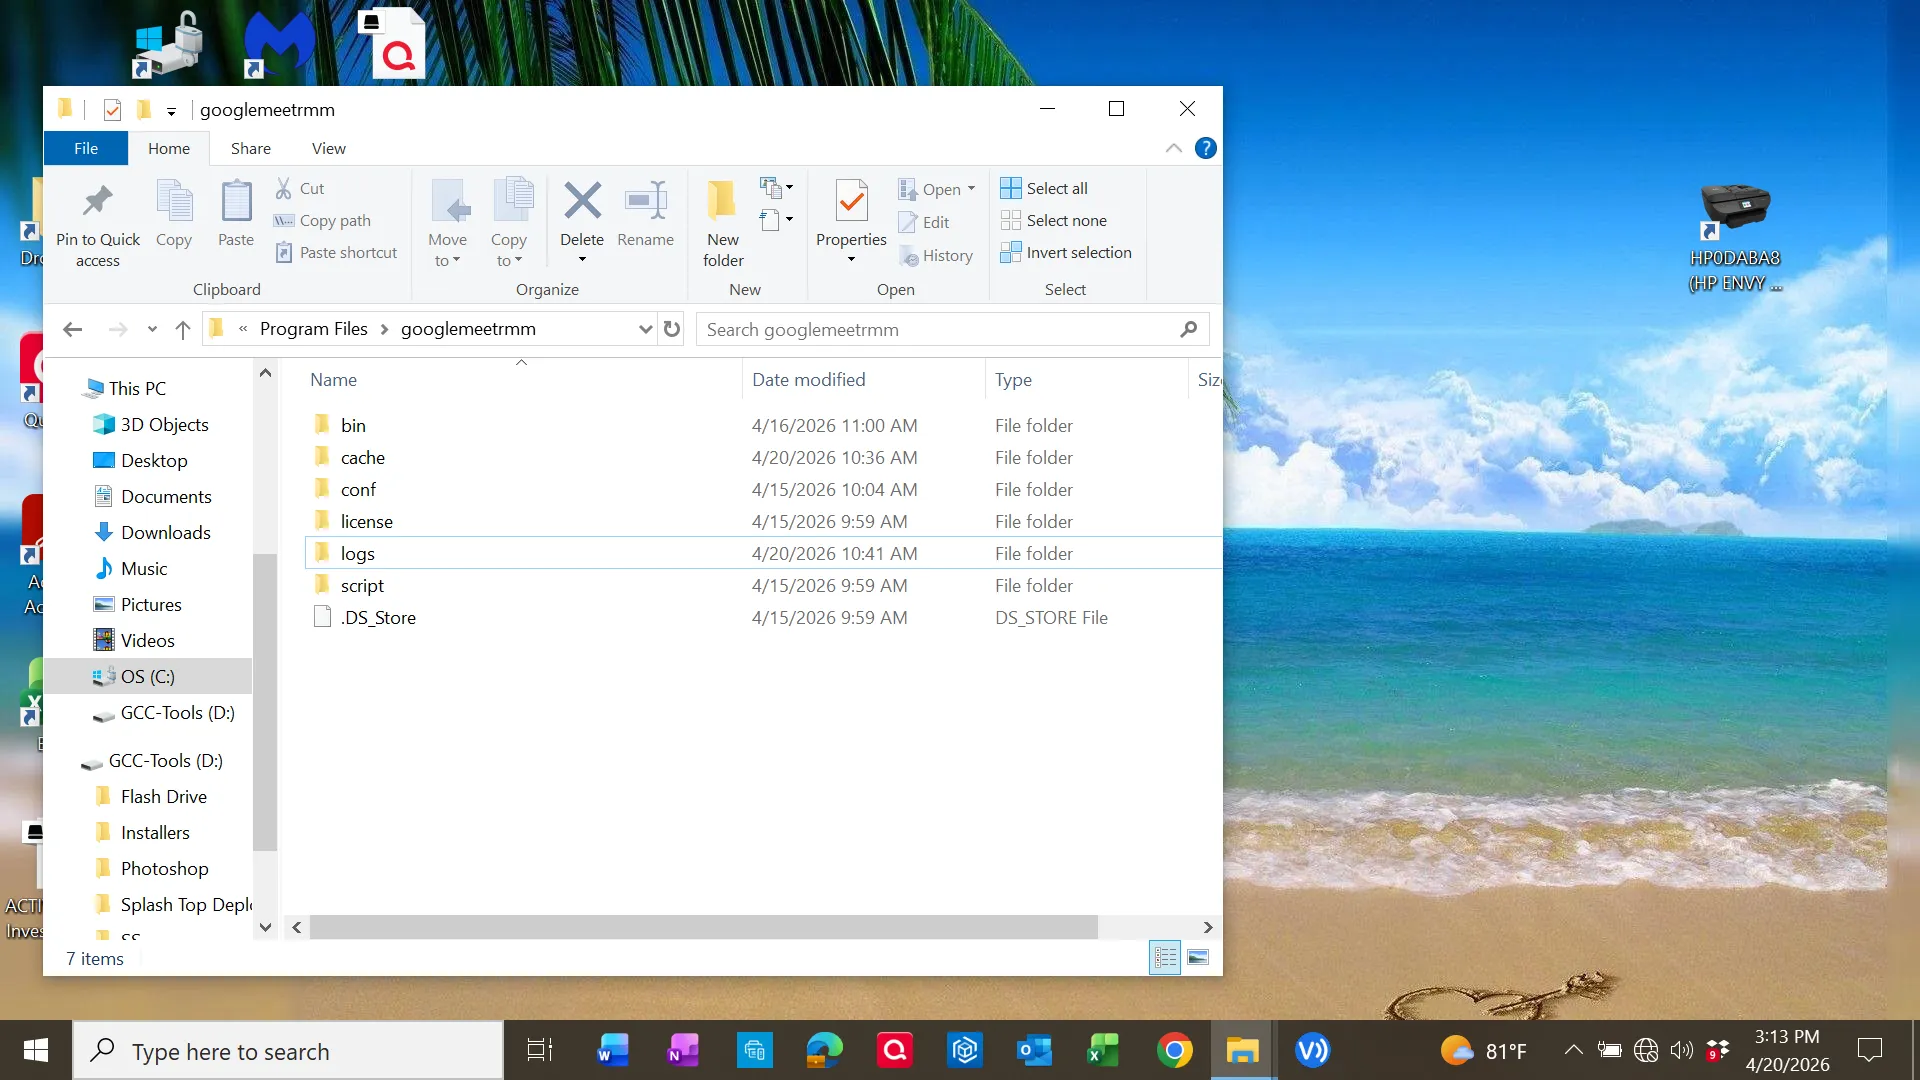Open Outlook from the taskbar
The image size is (1920, 1080).
tap(1034, 1050)
